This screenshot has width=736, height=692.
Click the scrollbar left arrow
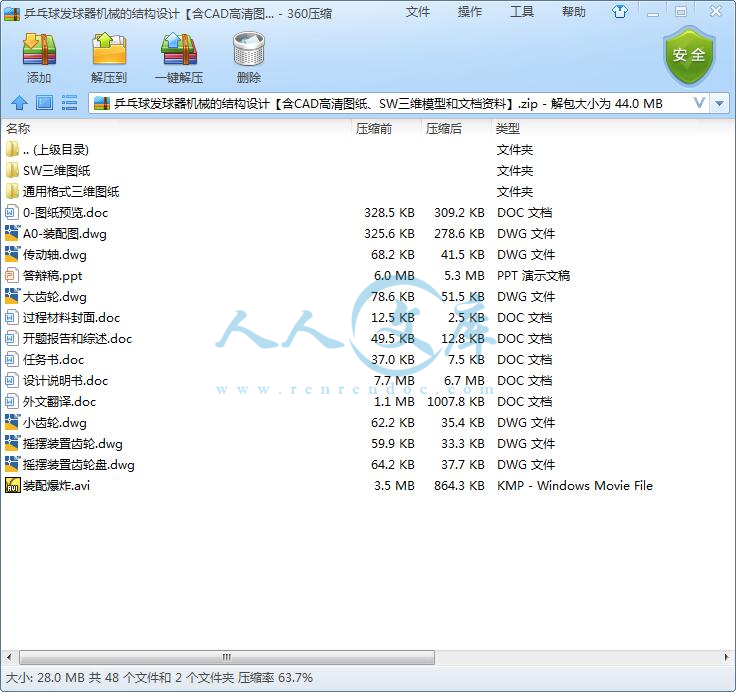coord(9,657)
